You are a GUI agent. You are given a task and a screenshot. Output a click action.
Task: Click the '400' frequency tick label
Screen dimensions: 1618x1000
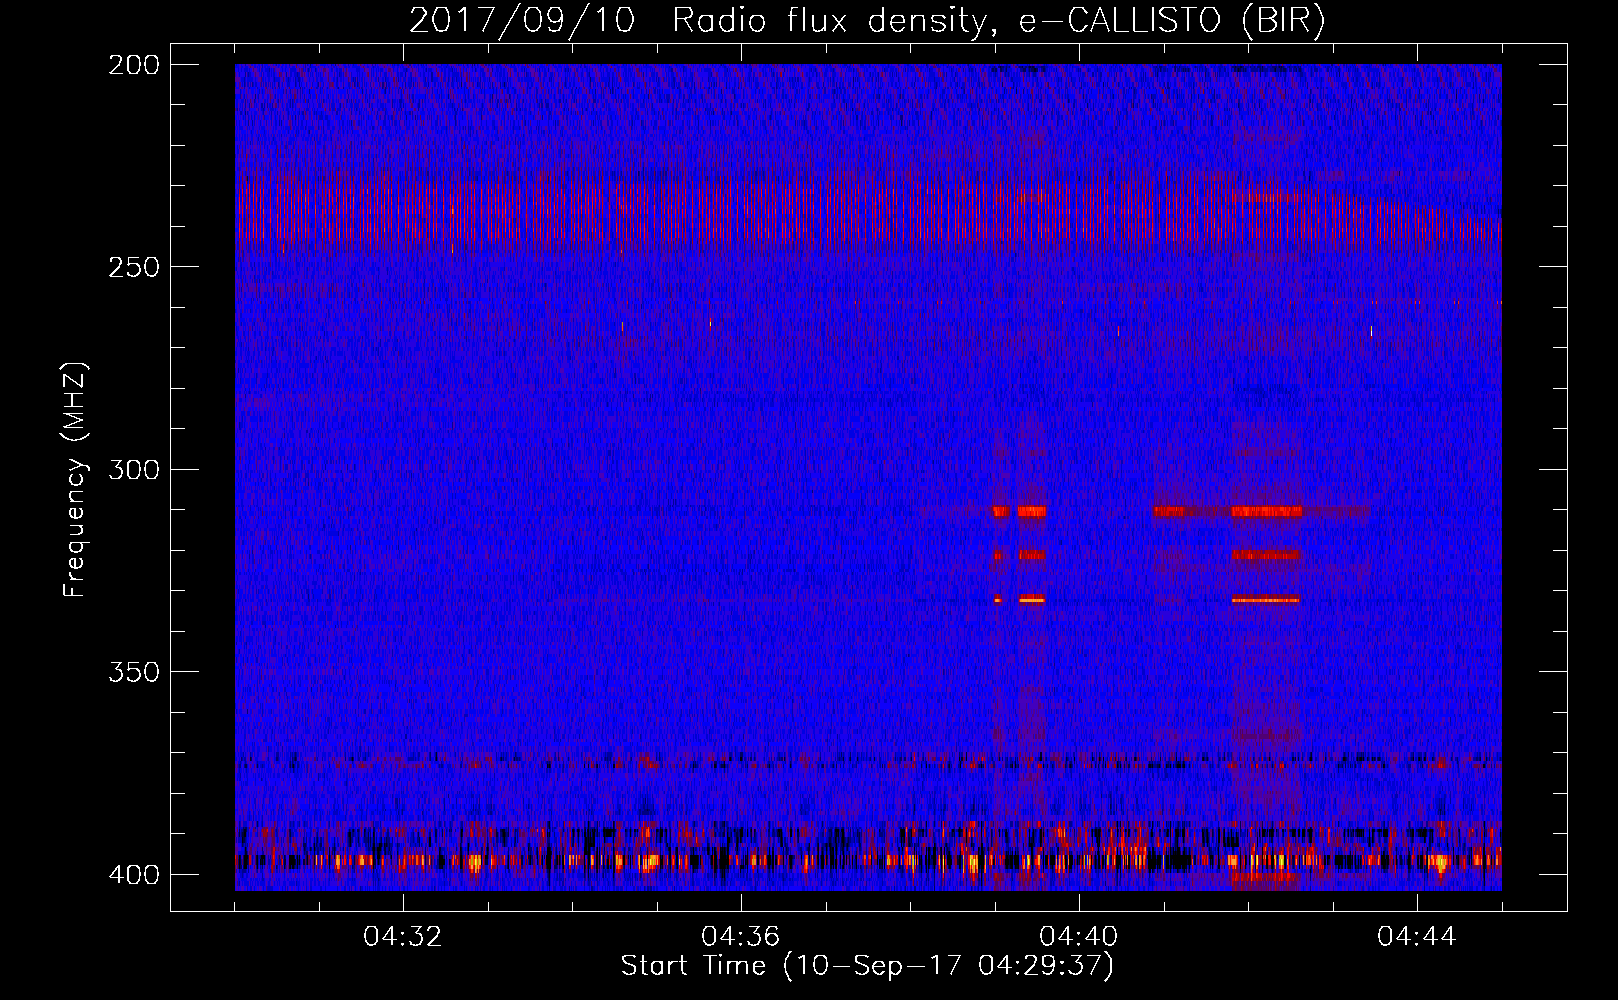[133, 875]
